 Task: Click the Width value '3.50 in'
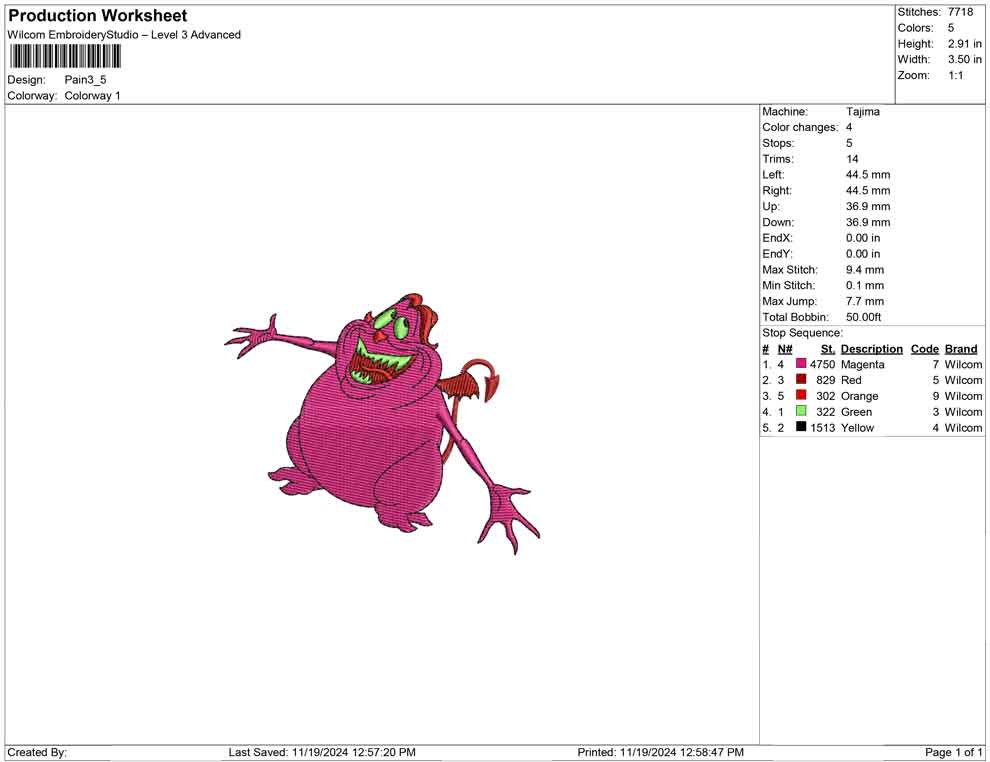(x=965, y=59)
